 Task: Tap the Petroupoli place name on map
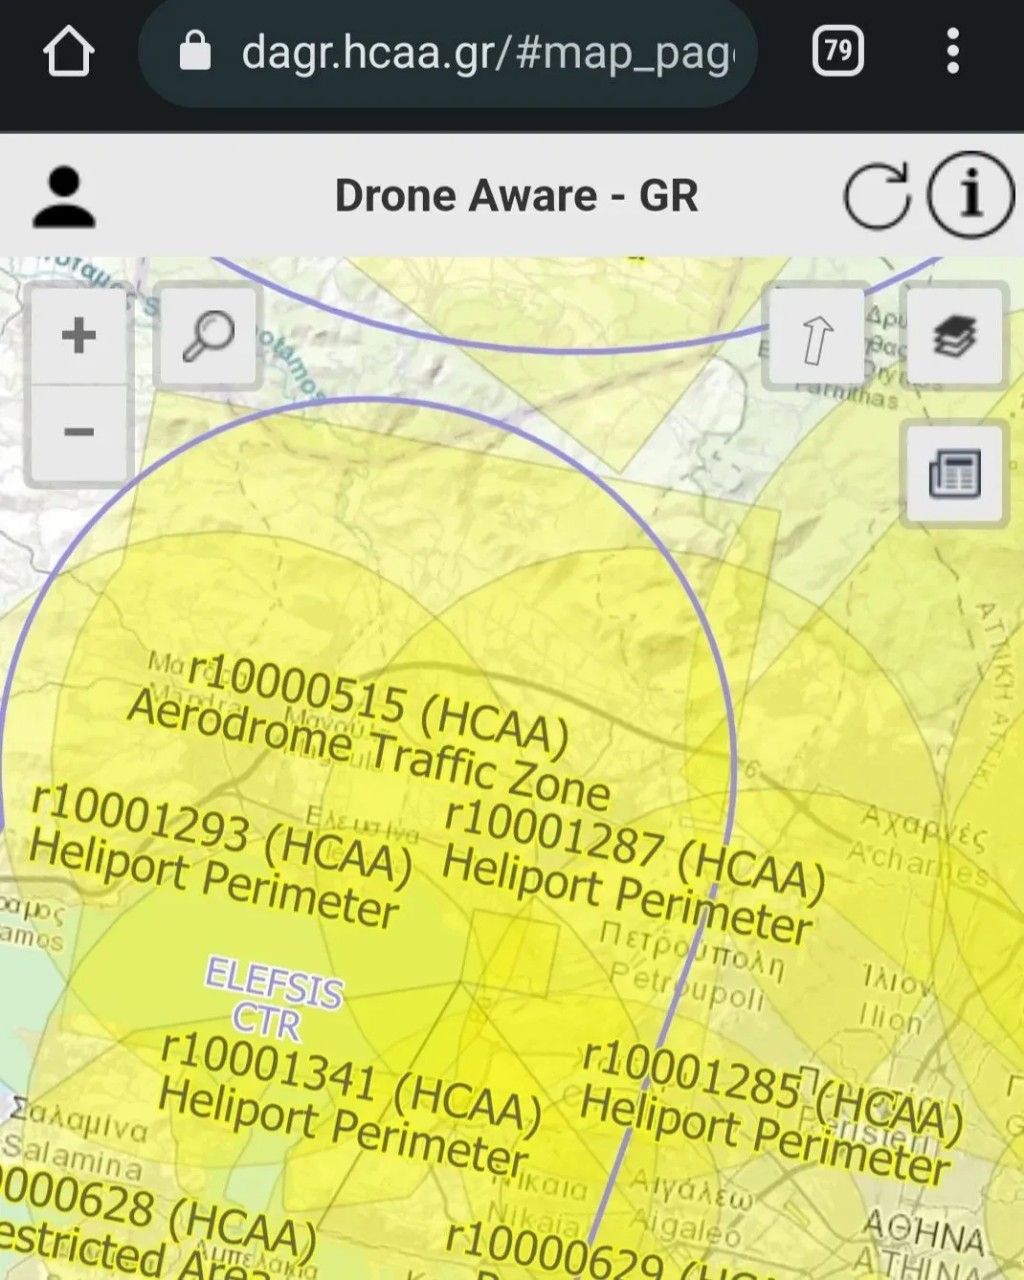(x=686, y=986)
